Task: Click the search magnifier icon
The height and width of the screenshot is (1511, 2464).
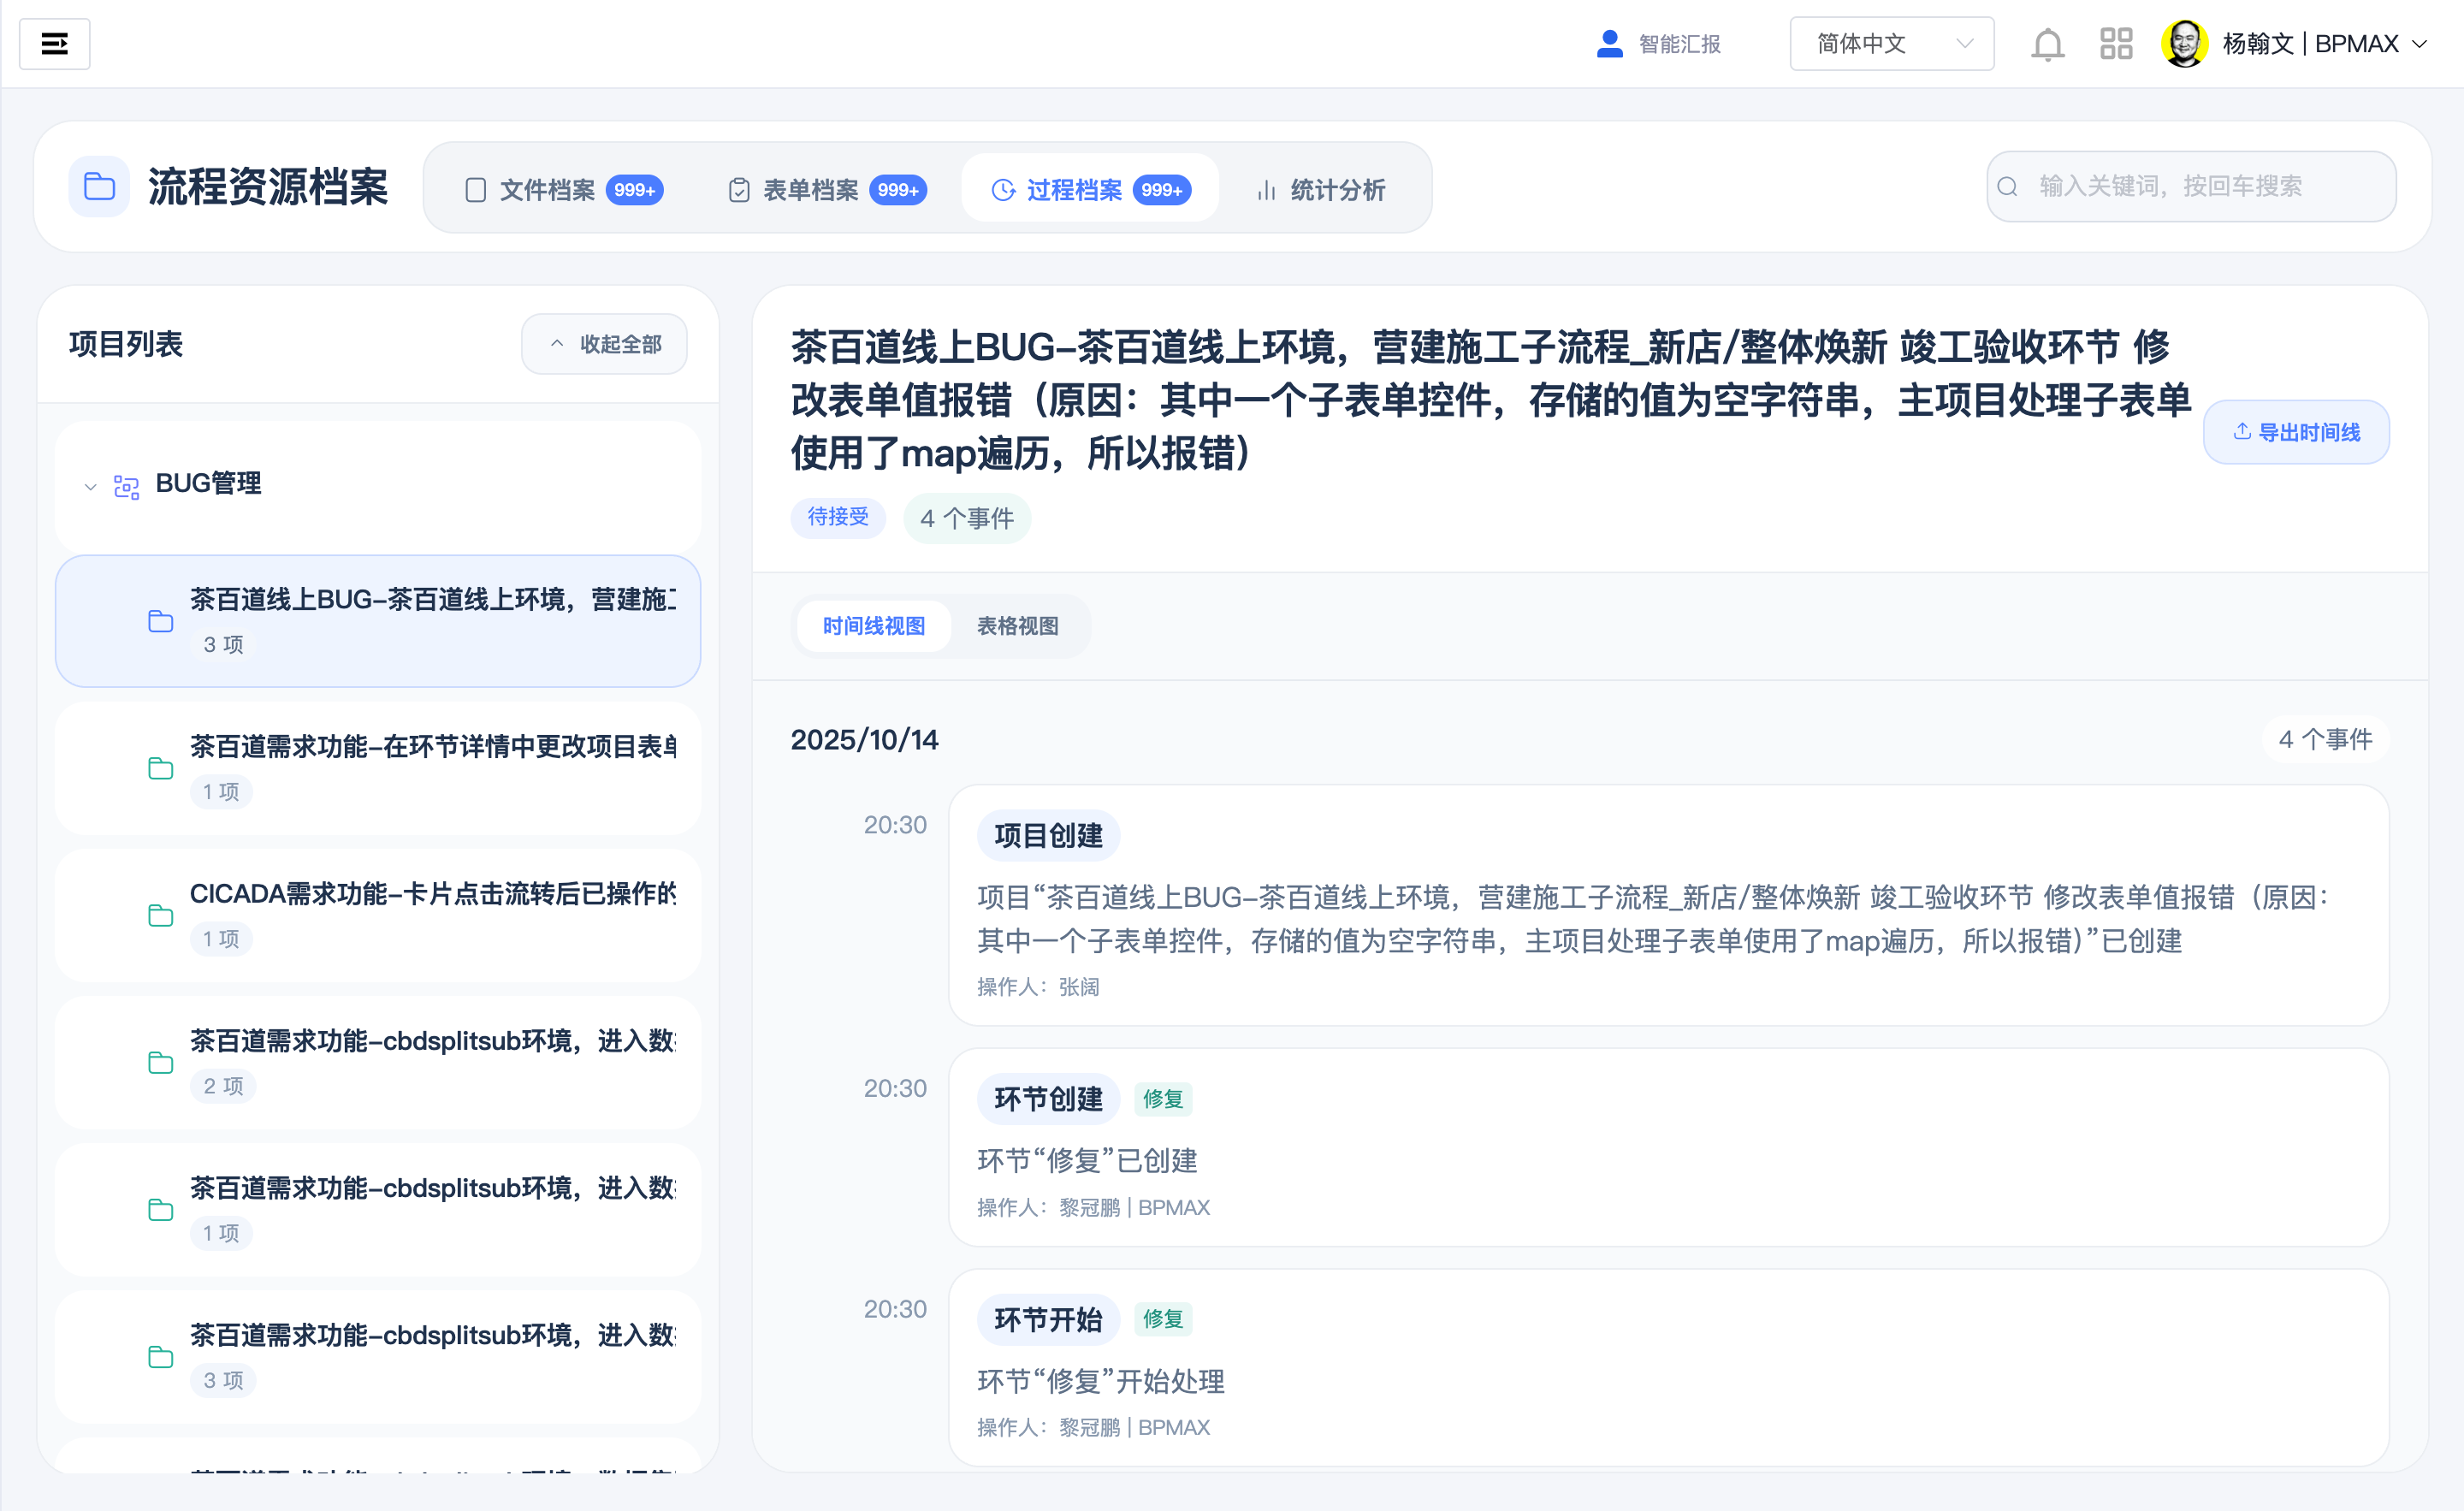Action: 2006,186
